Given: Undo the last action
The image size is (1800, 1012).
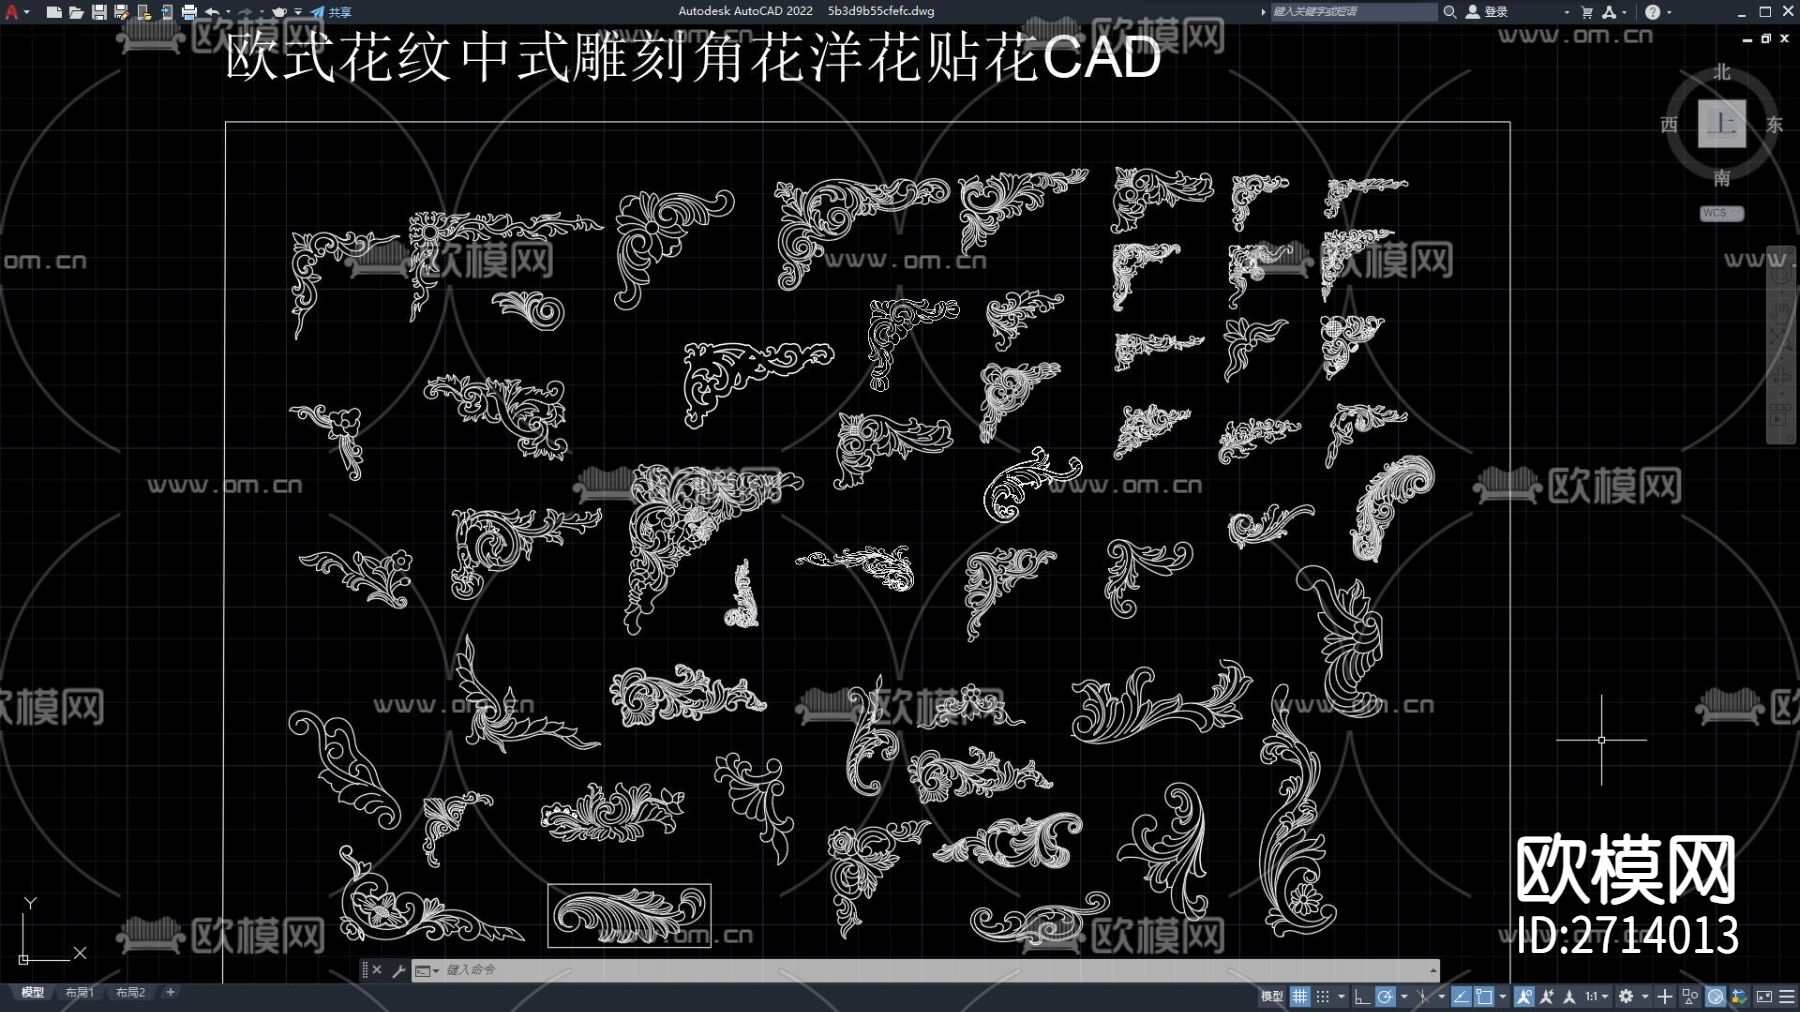Looking at the screenshot, I should tap(214, 12).
